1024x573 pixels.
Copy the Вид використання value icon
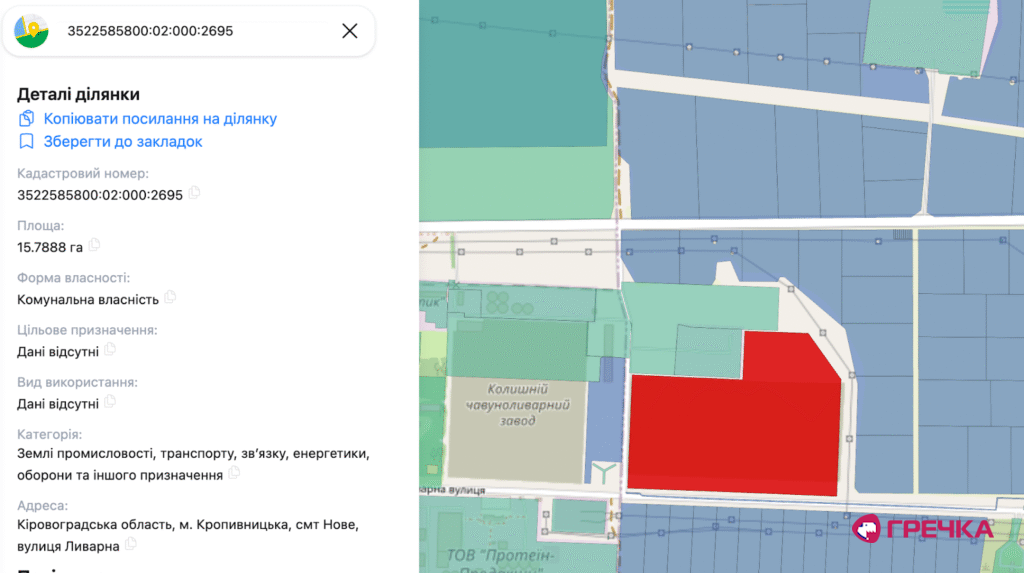[x=110, y=402]
